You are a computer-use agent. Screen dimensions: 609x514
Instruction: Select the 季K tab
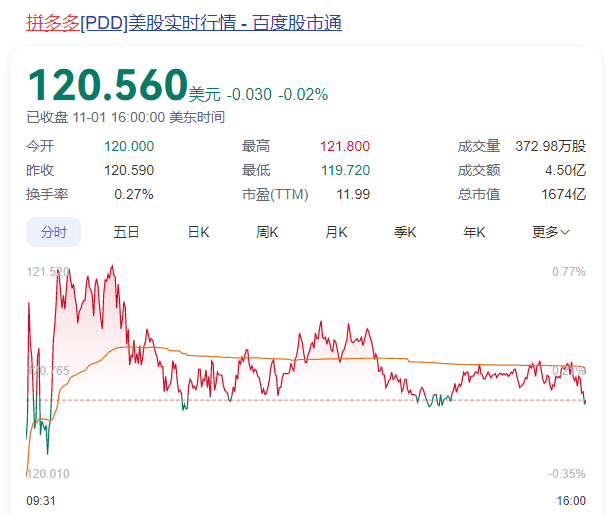click(x=405, y=232)
